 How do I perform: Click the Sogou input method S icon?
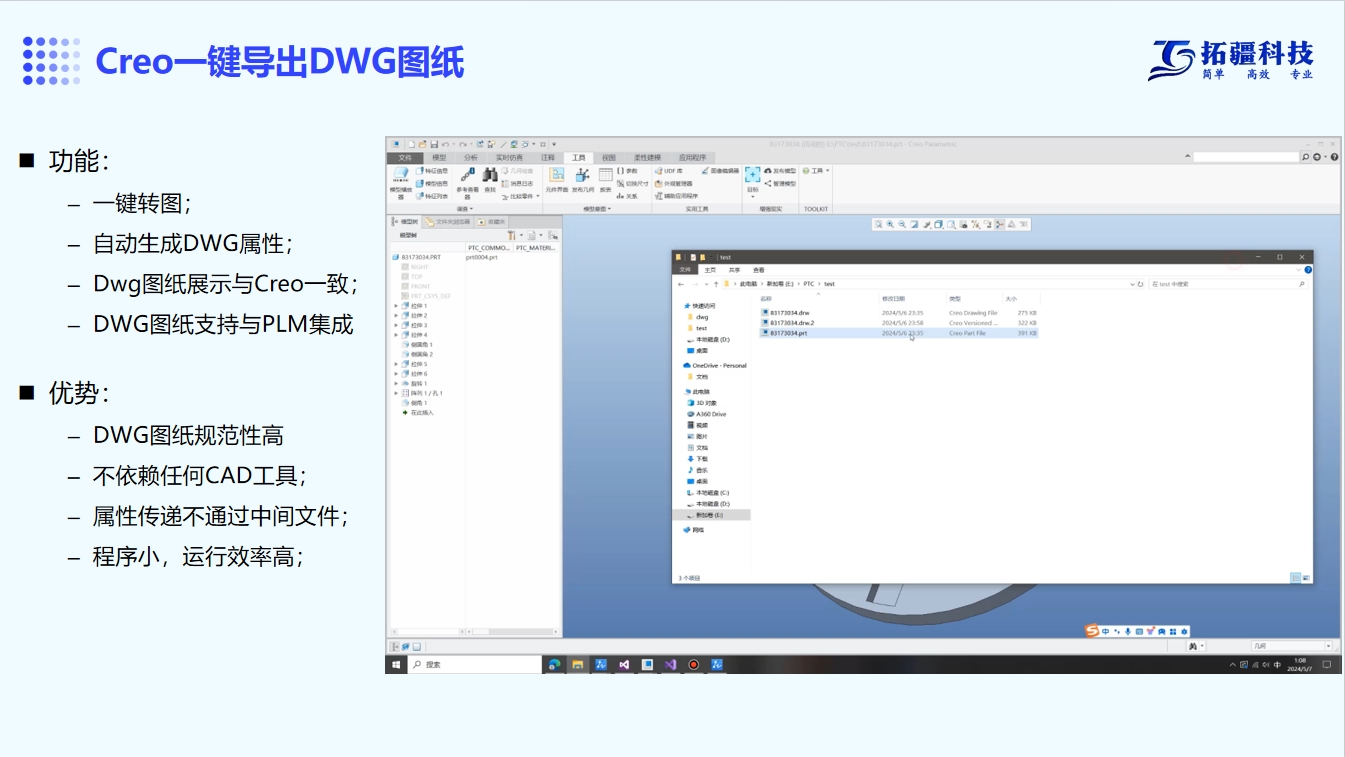(x=1092, y=631)
